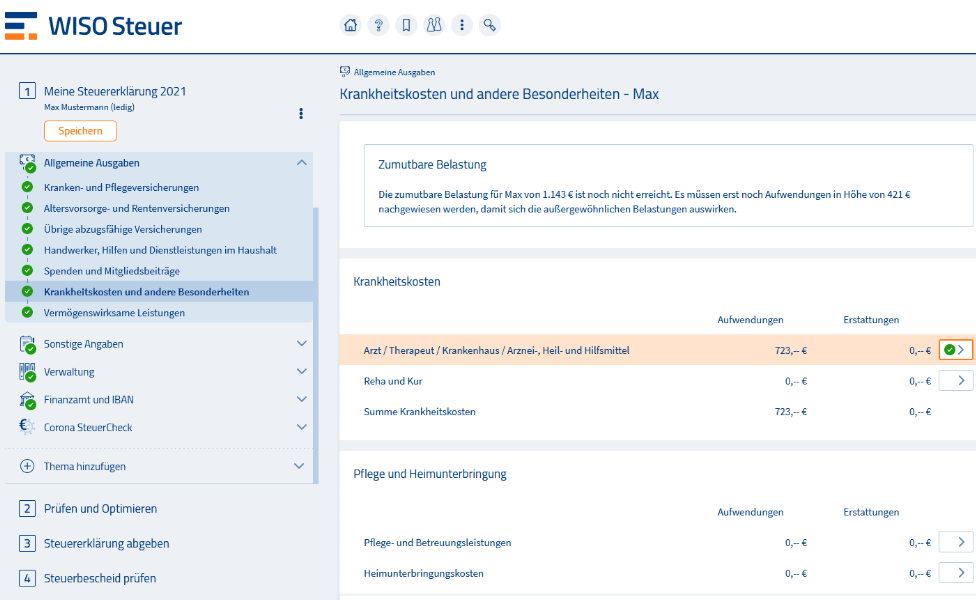Open the persons icon in top toolbar

coord(433,26)
